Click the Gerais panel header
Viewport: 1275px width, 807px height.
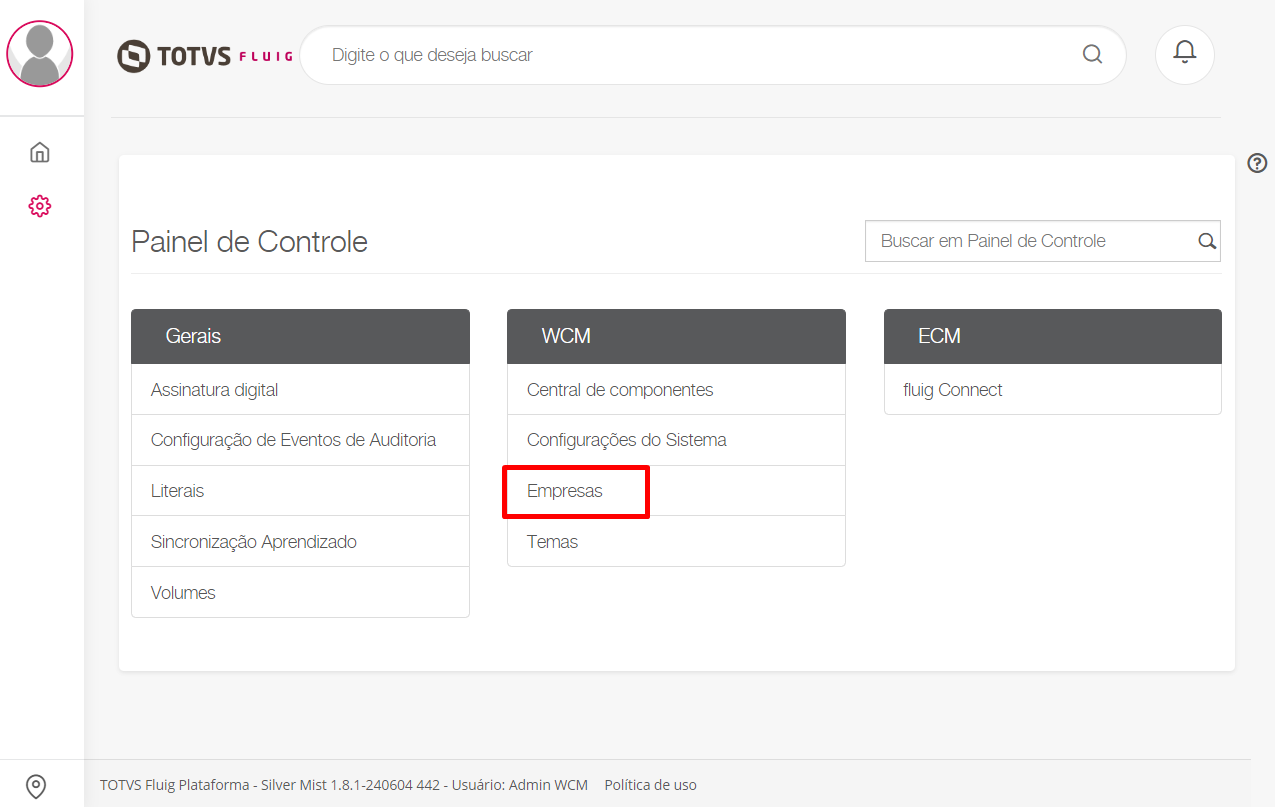[x=300, y=336]
